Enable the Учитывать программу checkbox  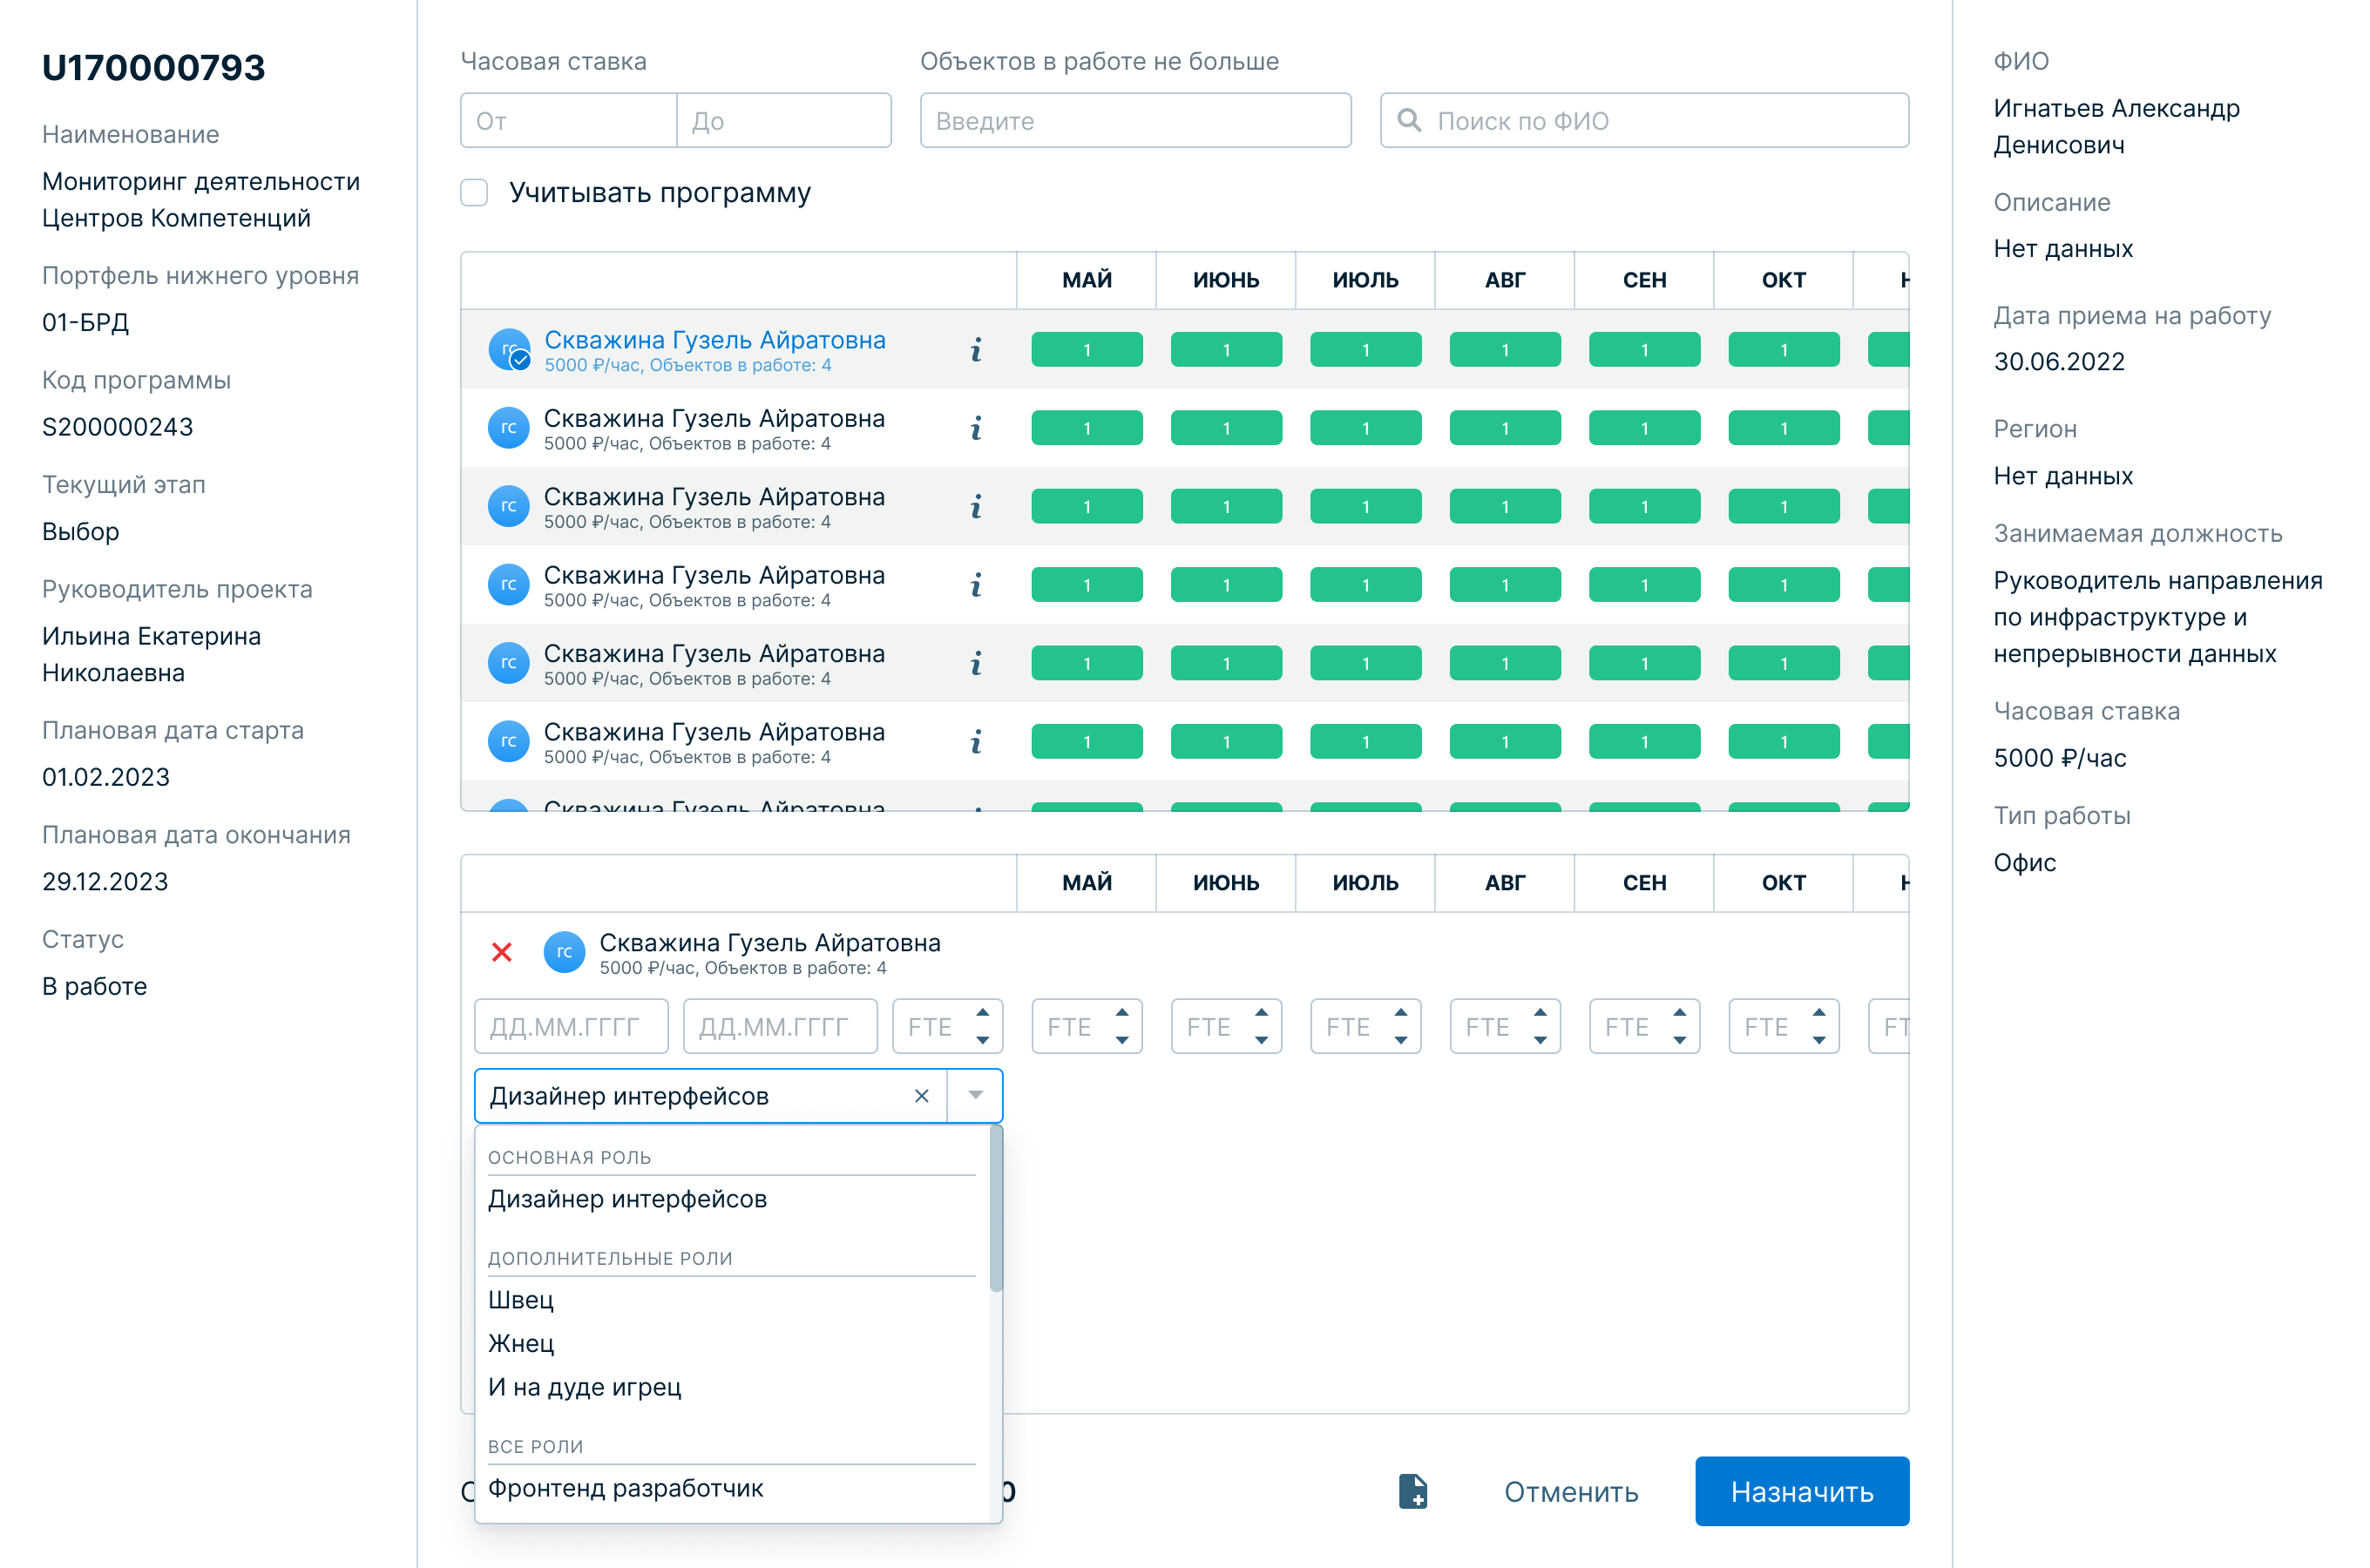coord(475,192)
